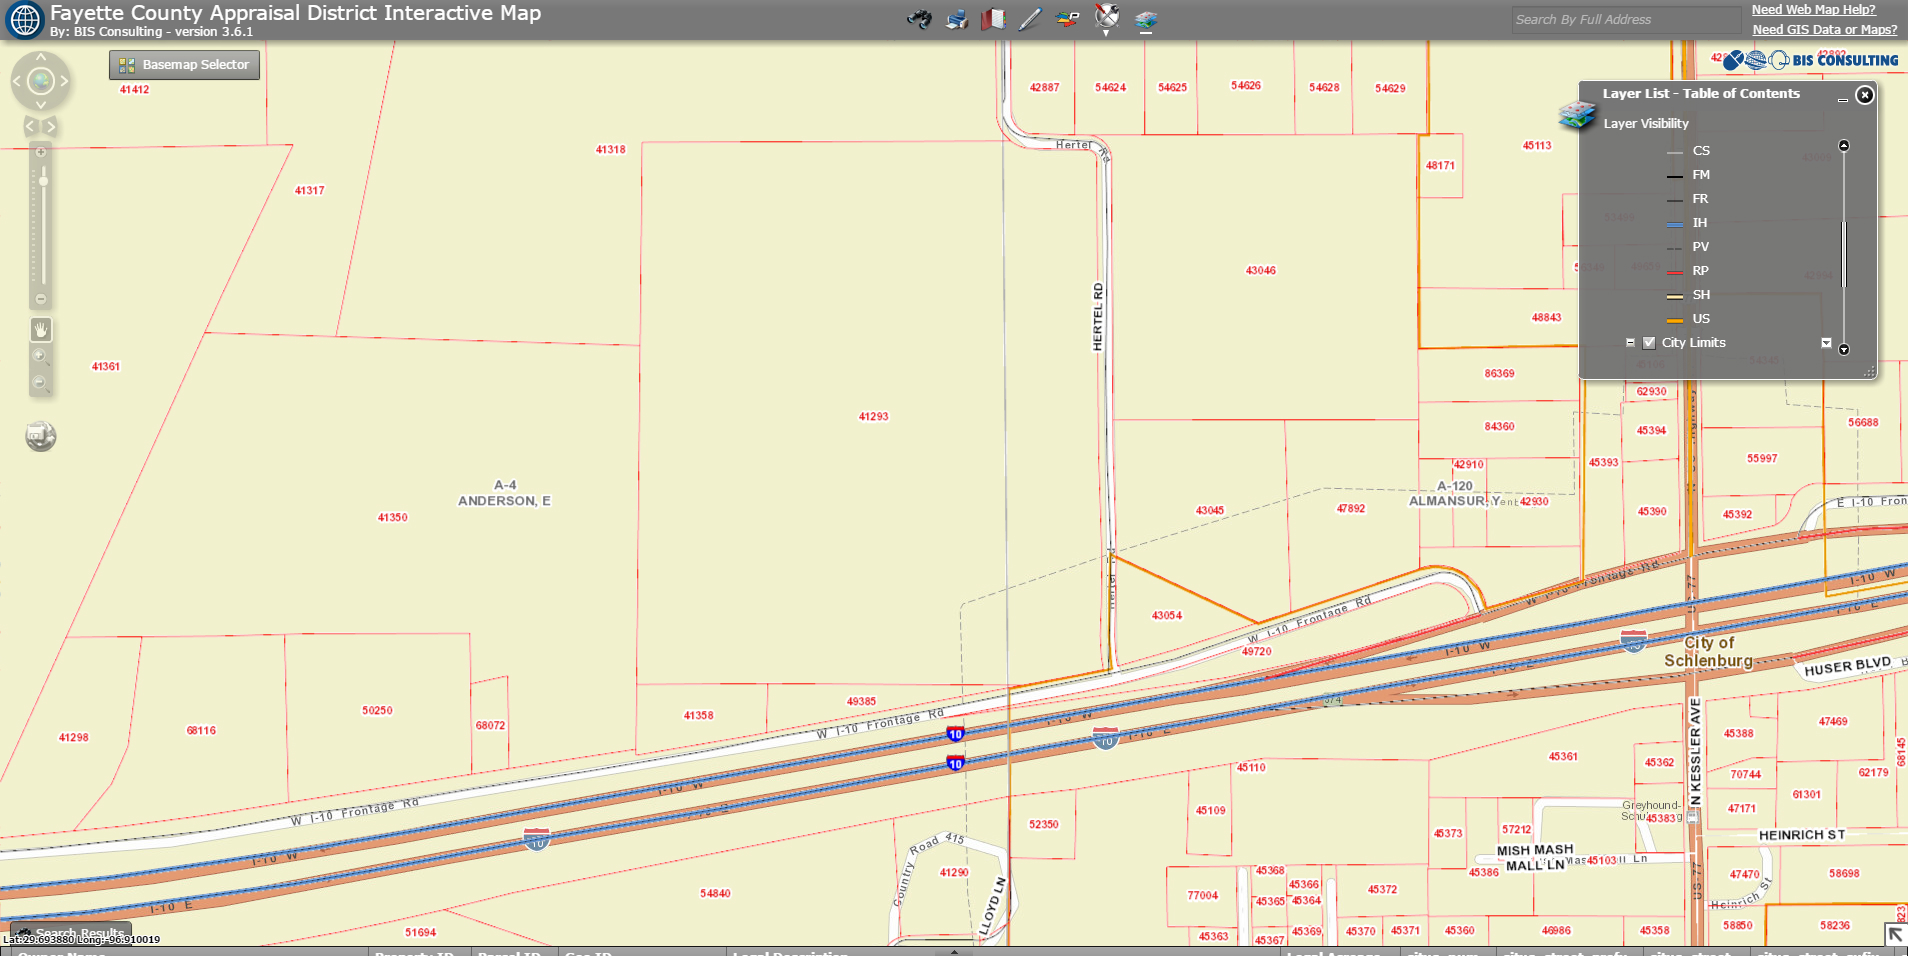Go to previous map extent arrow
Screen dimensions: 1908x956
[x=30, y=126]
